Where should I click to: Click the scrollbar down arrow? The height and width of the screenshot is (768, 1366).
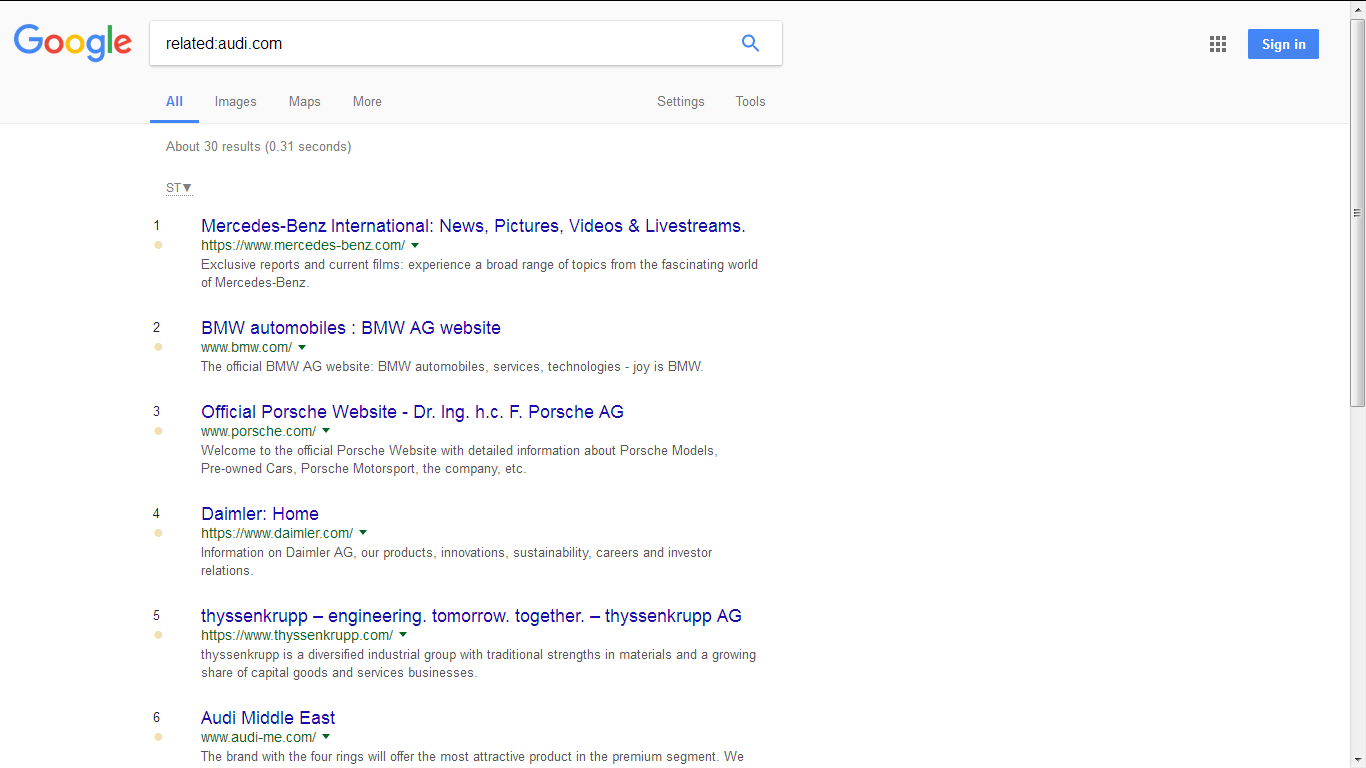(1357, 760)
